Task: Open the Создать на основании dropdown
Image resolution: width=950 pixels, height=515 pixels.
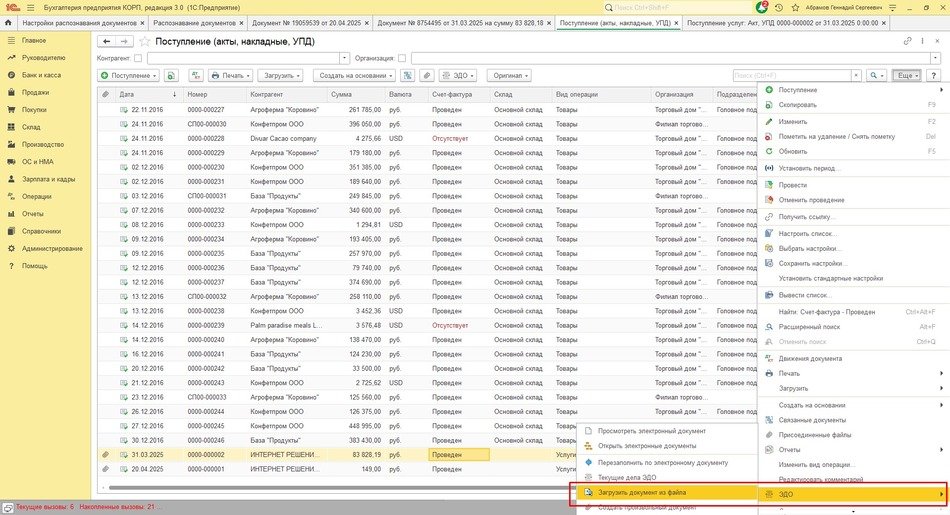Action: pos(354,75)
